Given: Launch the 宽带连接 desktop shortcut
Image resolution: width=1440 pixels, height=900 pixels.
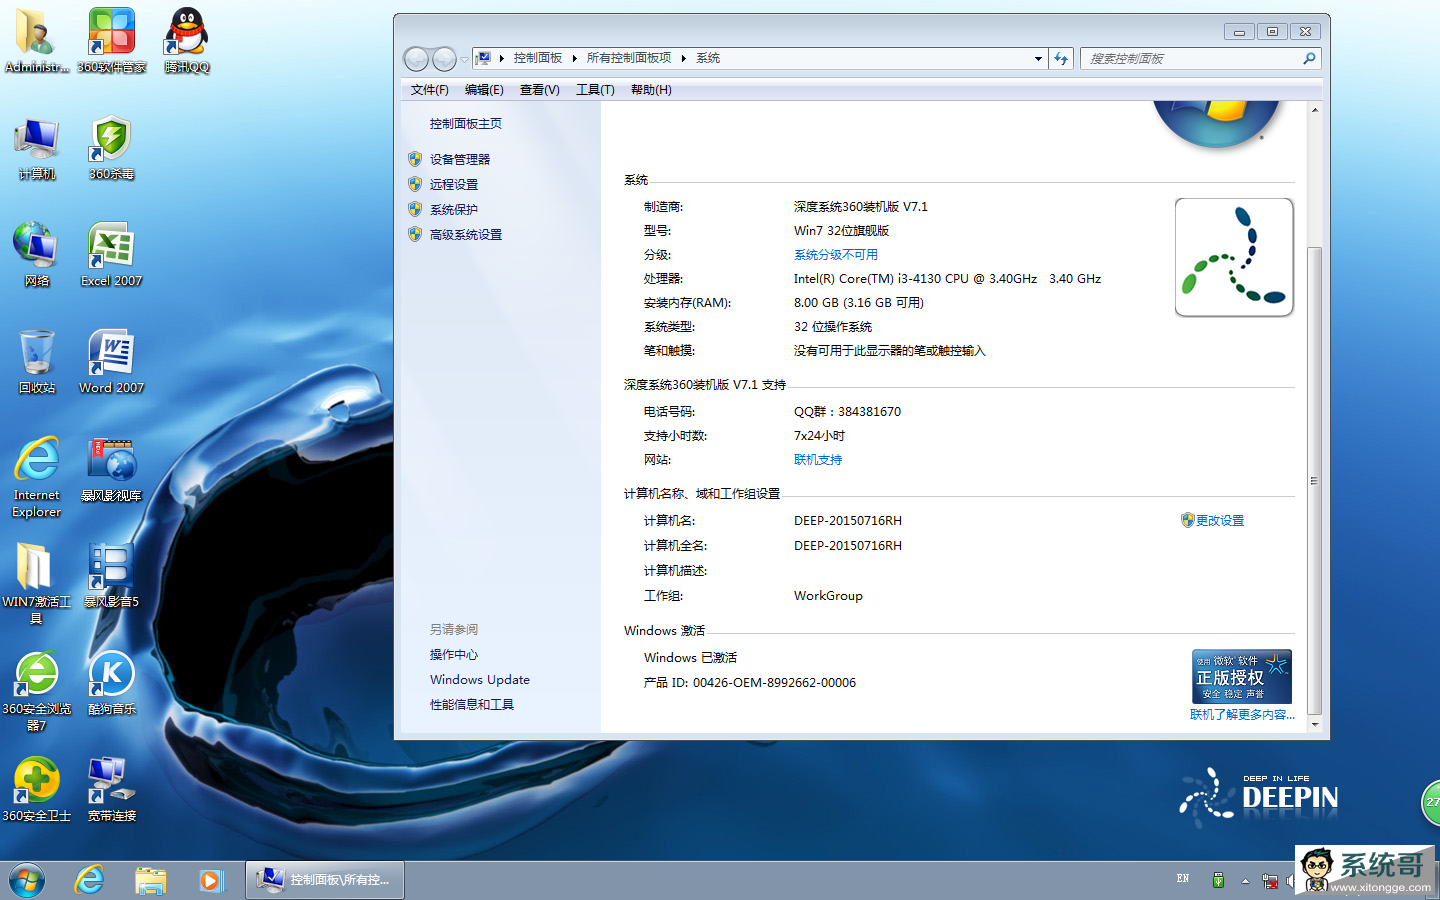Looking at the screenshot, I should [112, 790].
